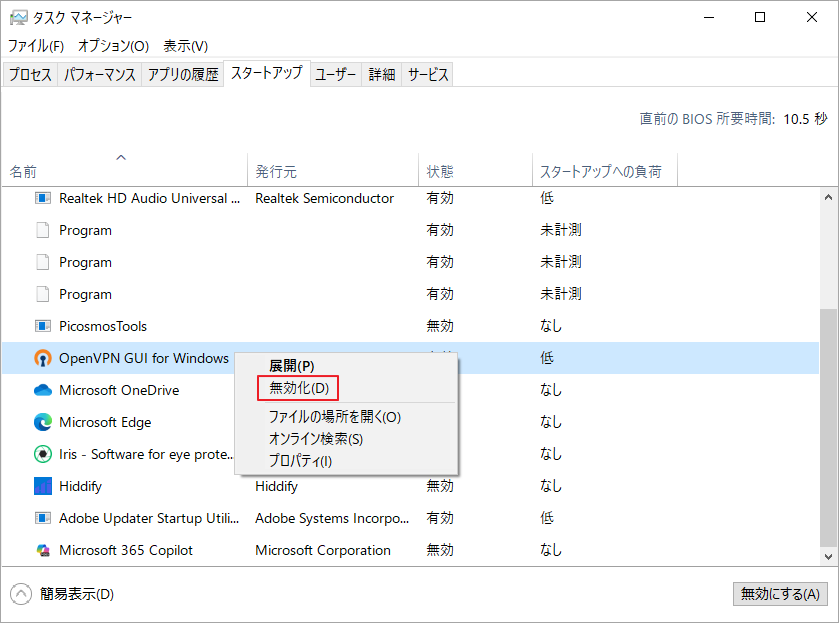The height and width of the screenshot is (623, 839).
Task: Click the PicosmosTools row icon
Action: (x=43, y=326)
